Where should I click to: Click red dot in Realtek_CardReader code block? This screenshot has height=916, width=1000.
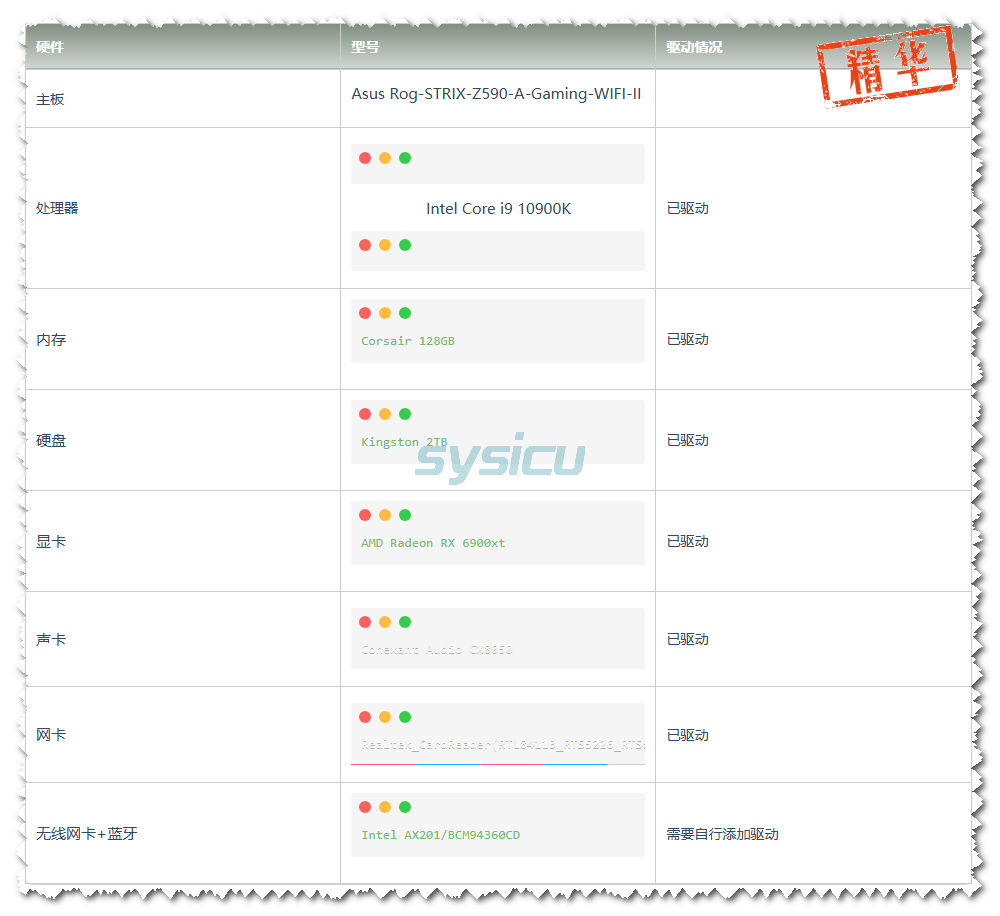click(x=365, y=717)
